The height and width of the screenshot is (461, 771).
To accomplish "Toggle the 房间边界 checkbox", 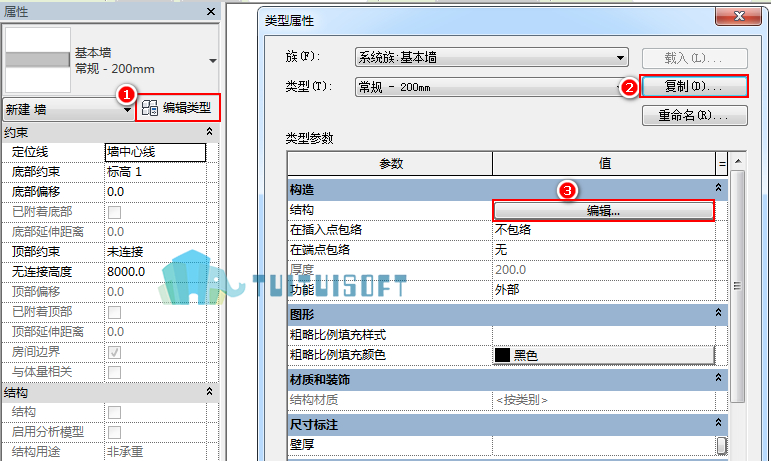I will 115,352.
